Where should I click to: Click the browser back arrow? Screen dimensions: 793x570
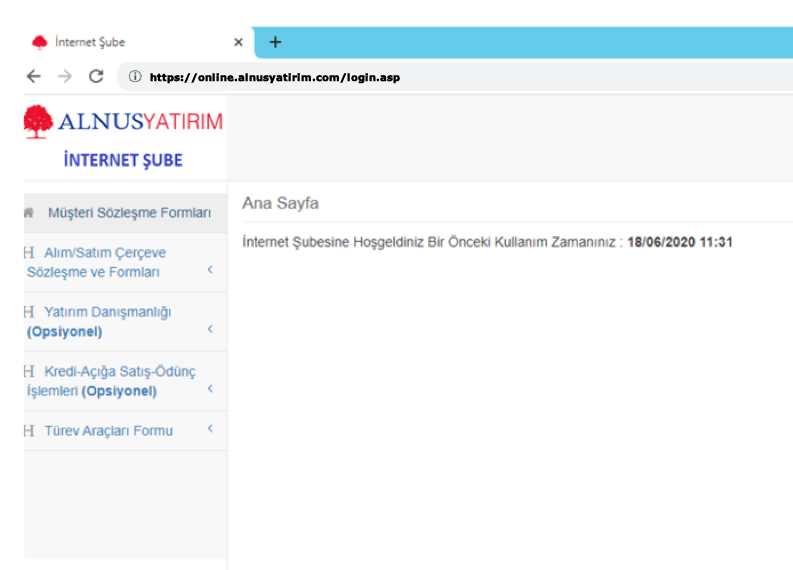point(34,77)
